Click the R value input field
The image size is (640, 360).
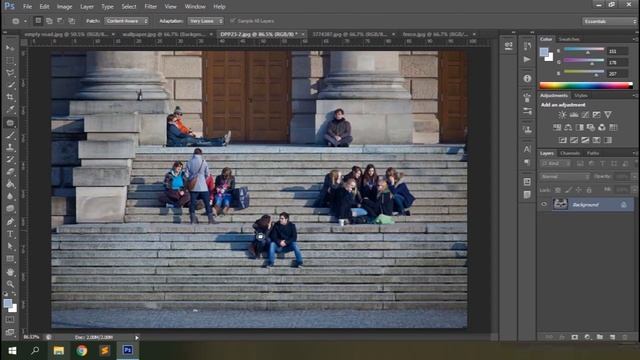click(617, 51)
